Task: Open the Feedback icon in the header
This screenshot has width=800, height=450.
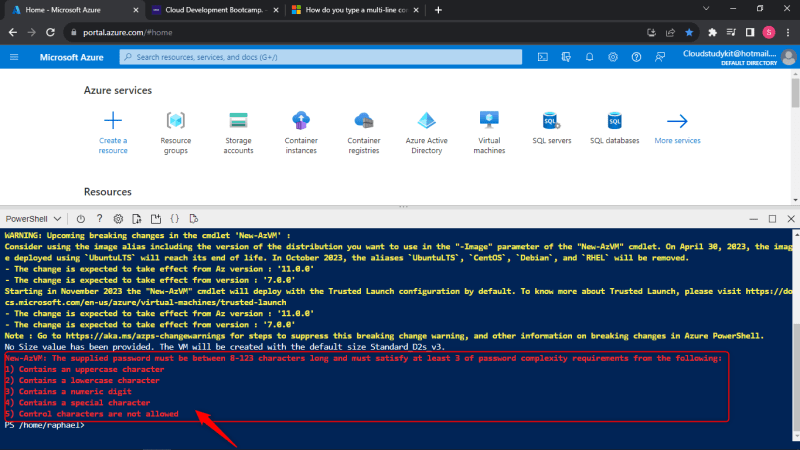Action: point(660,57)
